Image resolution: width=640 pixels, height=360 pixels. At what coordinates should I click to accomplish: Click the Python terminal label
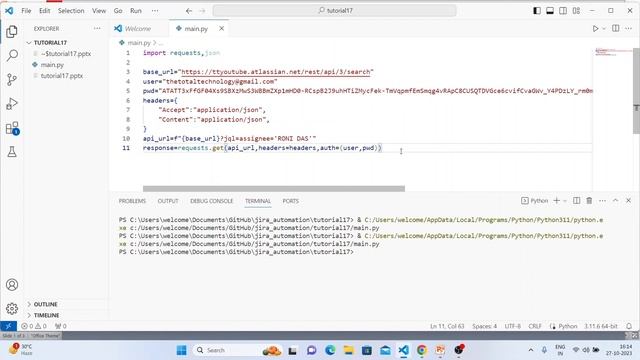(x=535, y=200)
